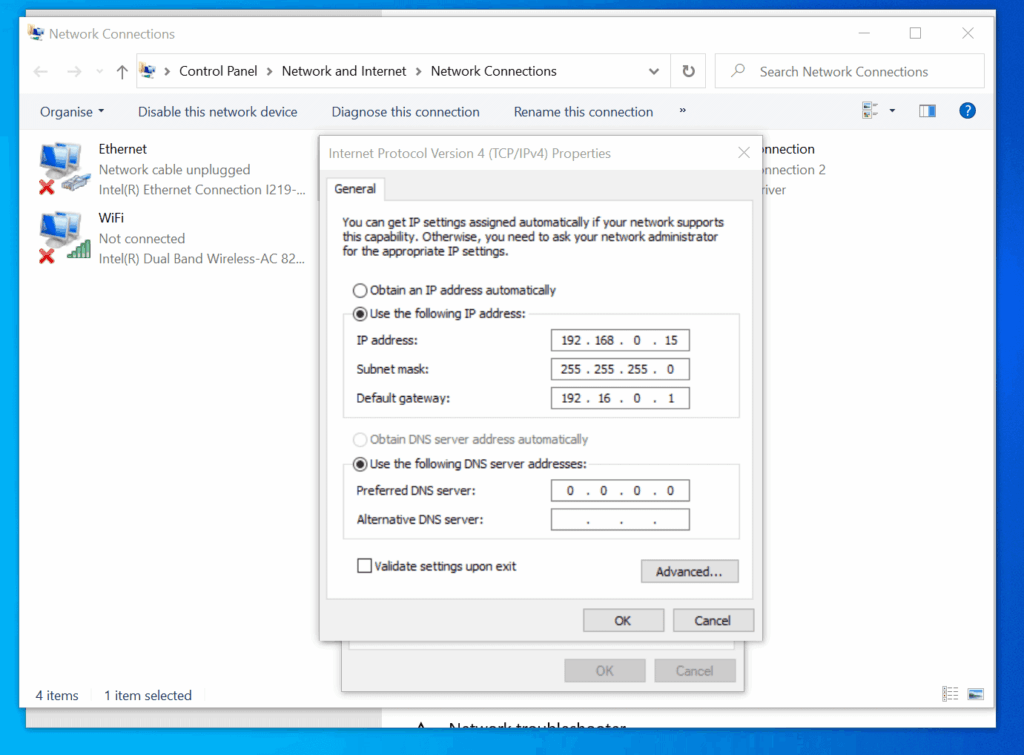Screen dimensions: 1024x755
Task: Select Obtain an IP address automatically
Action: point(455,290)
